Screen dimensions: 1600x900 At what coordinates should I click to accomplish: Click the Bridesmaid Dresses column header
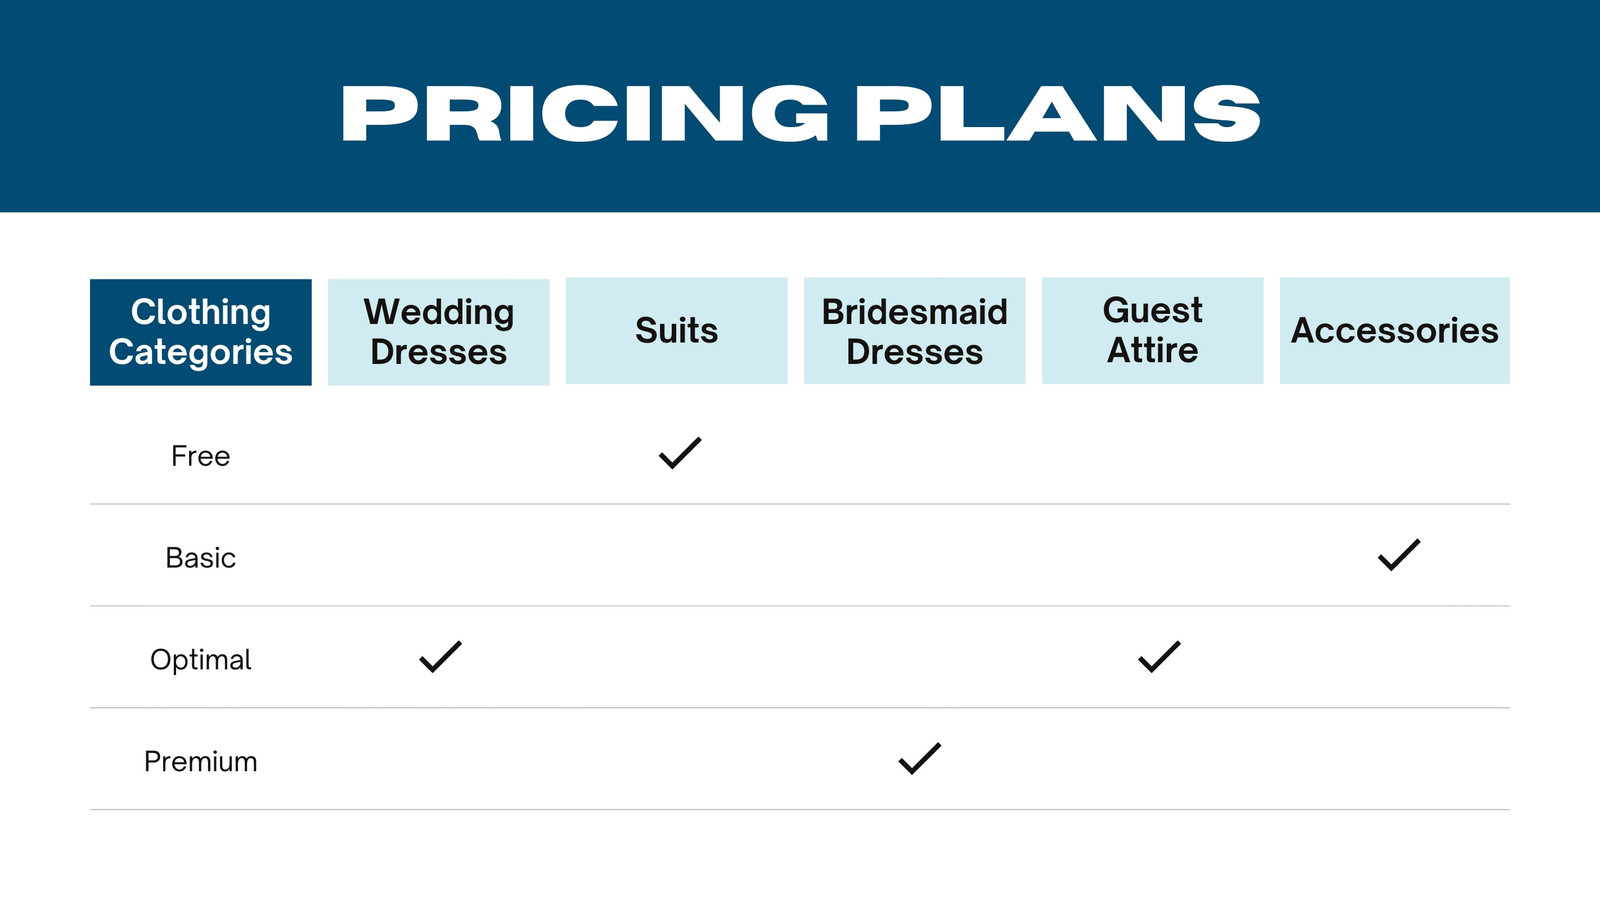coord(915,331)
